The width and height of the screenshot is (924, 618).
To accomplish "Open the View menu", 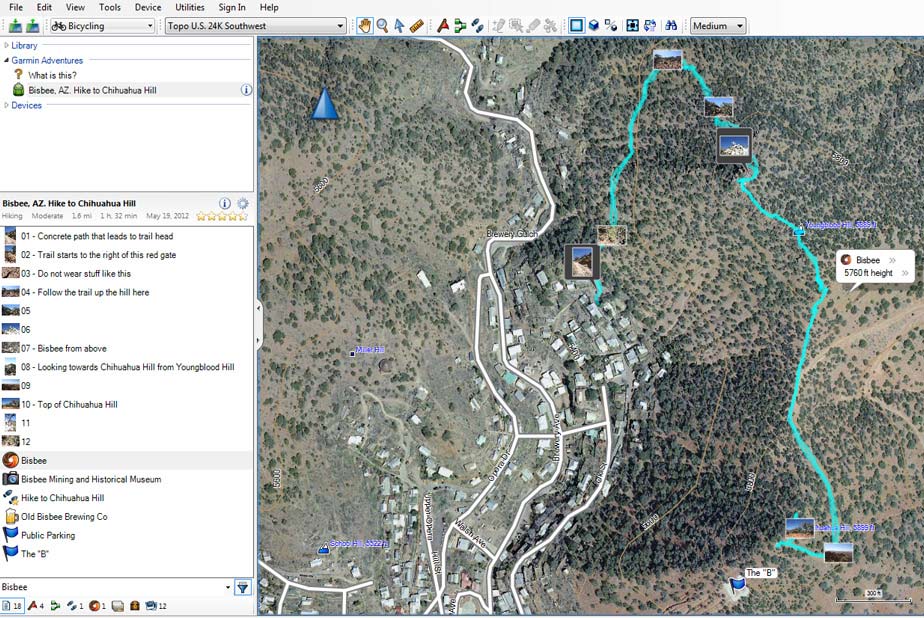I will coord(75,8).
